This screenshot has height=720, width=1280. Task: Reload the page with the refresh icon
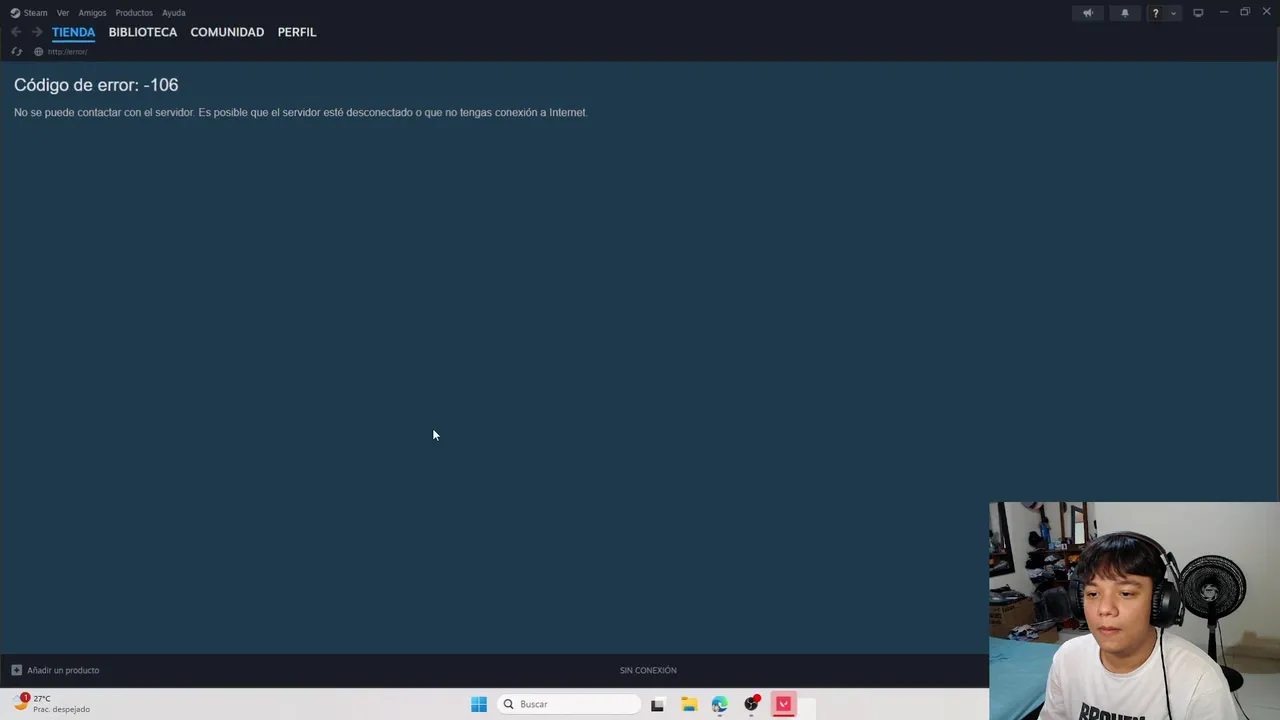16,51
